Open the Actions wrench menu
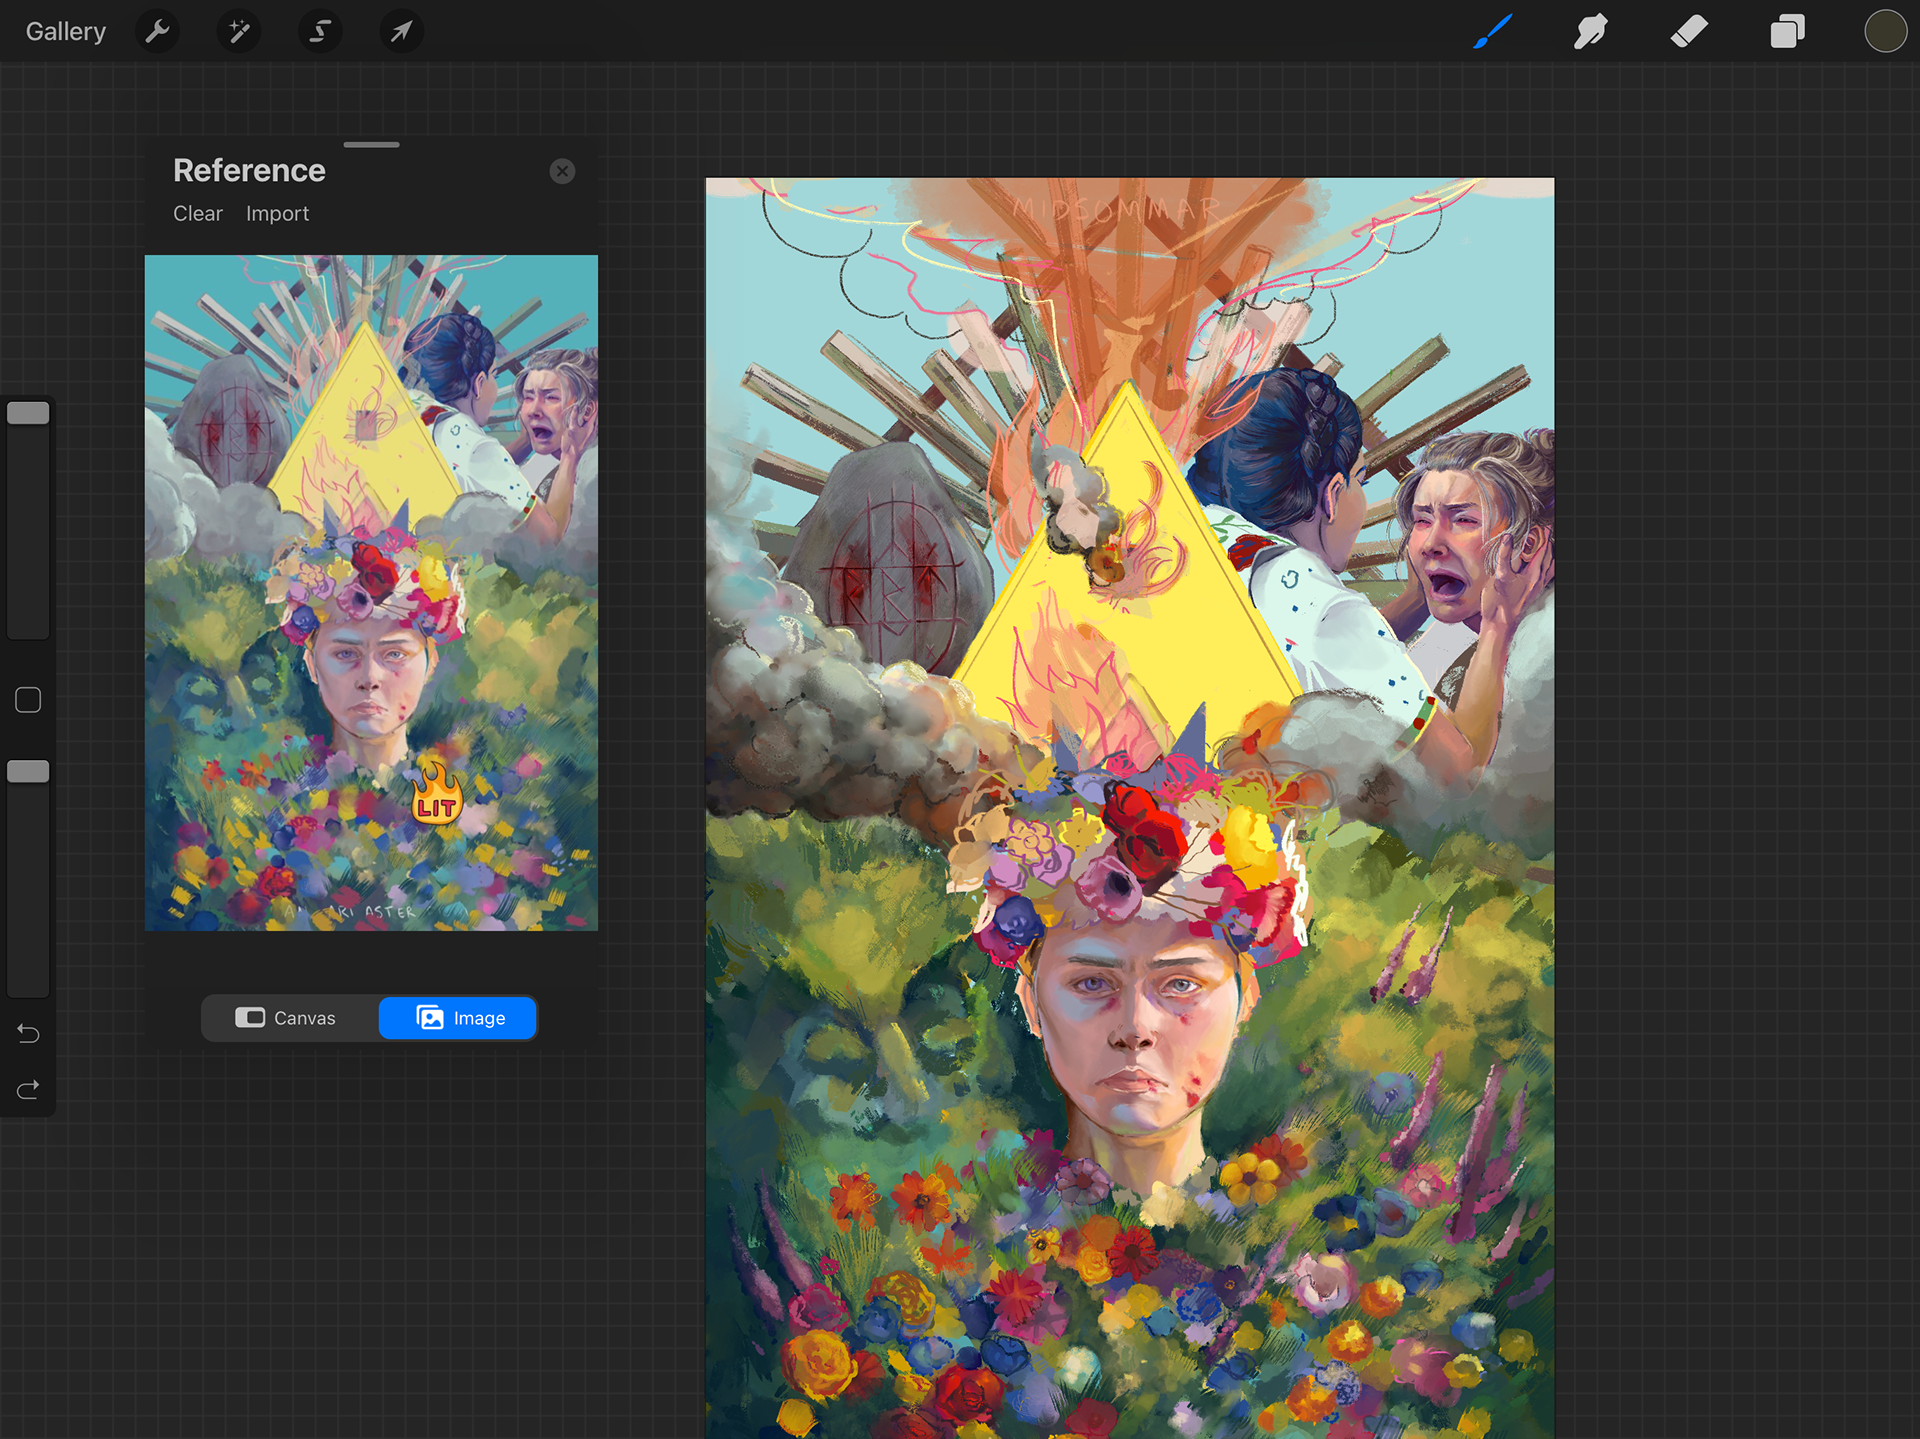This screenshot has height=1439, width=1920. coord(157,32)
